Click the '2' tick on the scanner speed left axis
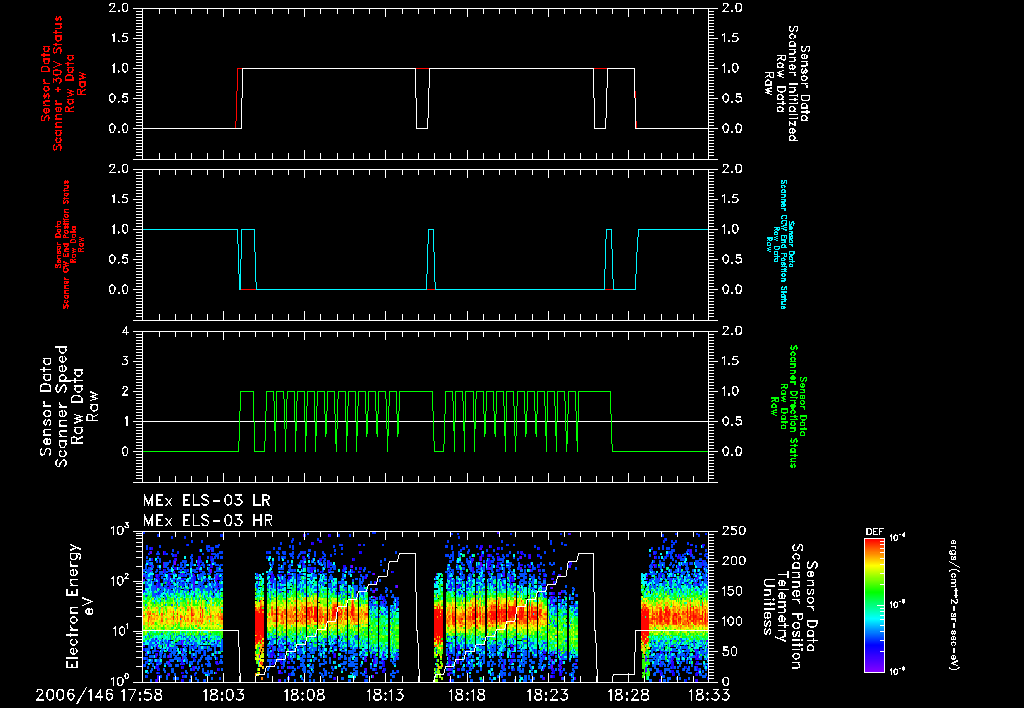Viewport: 1024px width, 708px height. [125, 391]
